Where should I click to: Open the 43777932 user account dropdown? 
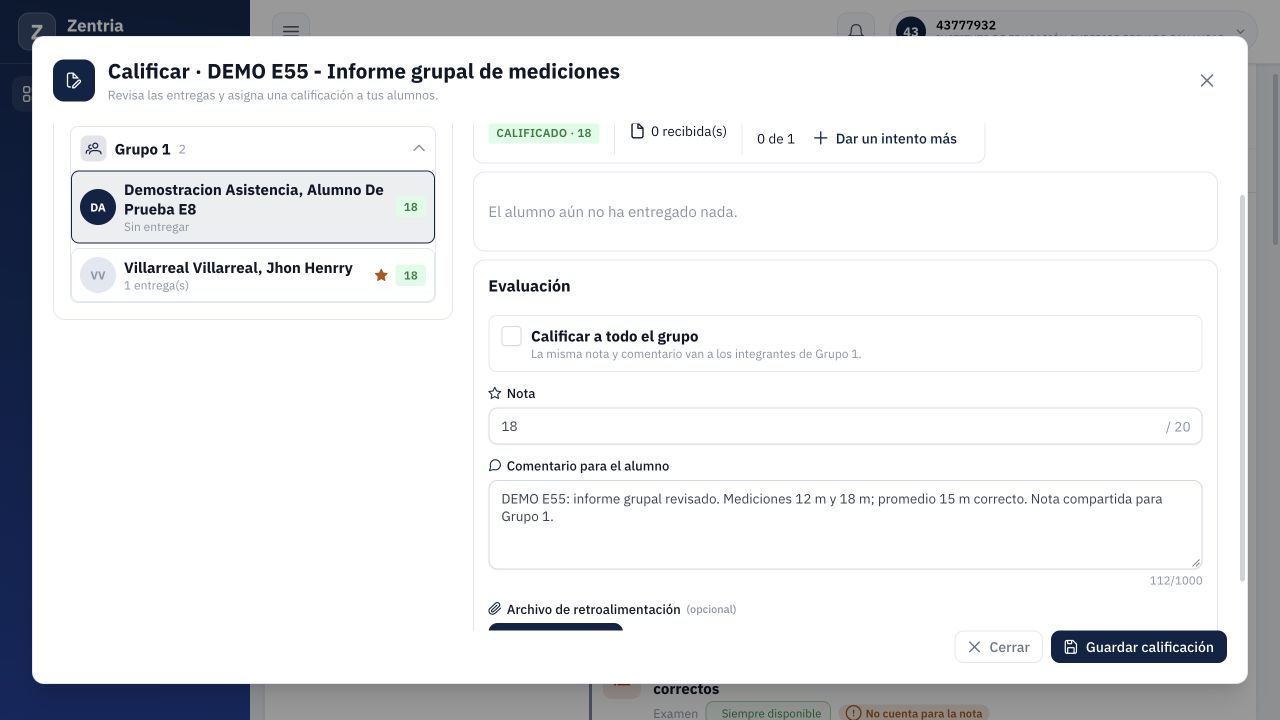(x=1073, y=30)
